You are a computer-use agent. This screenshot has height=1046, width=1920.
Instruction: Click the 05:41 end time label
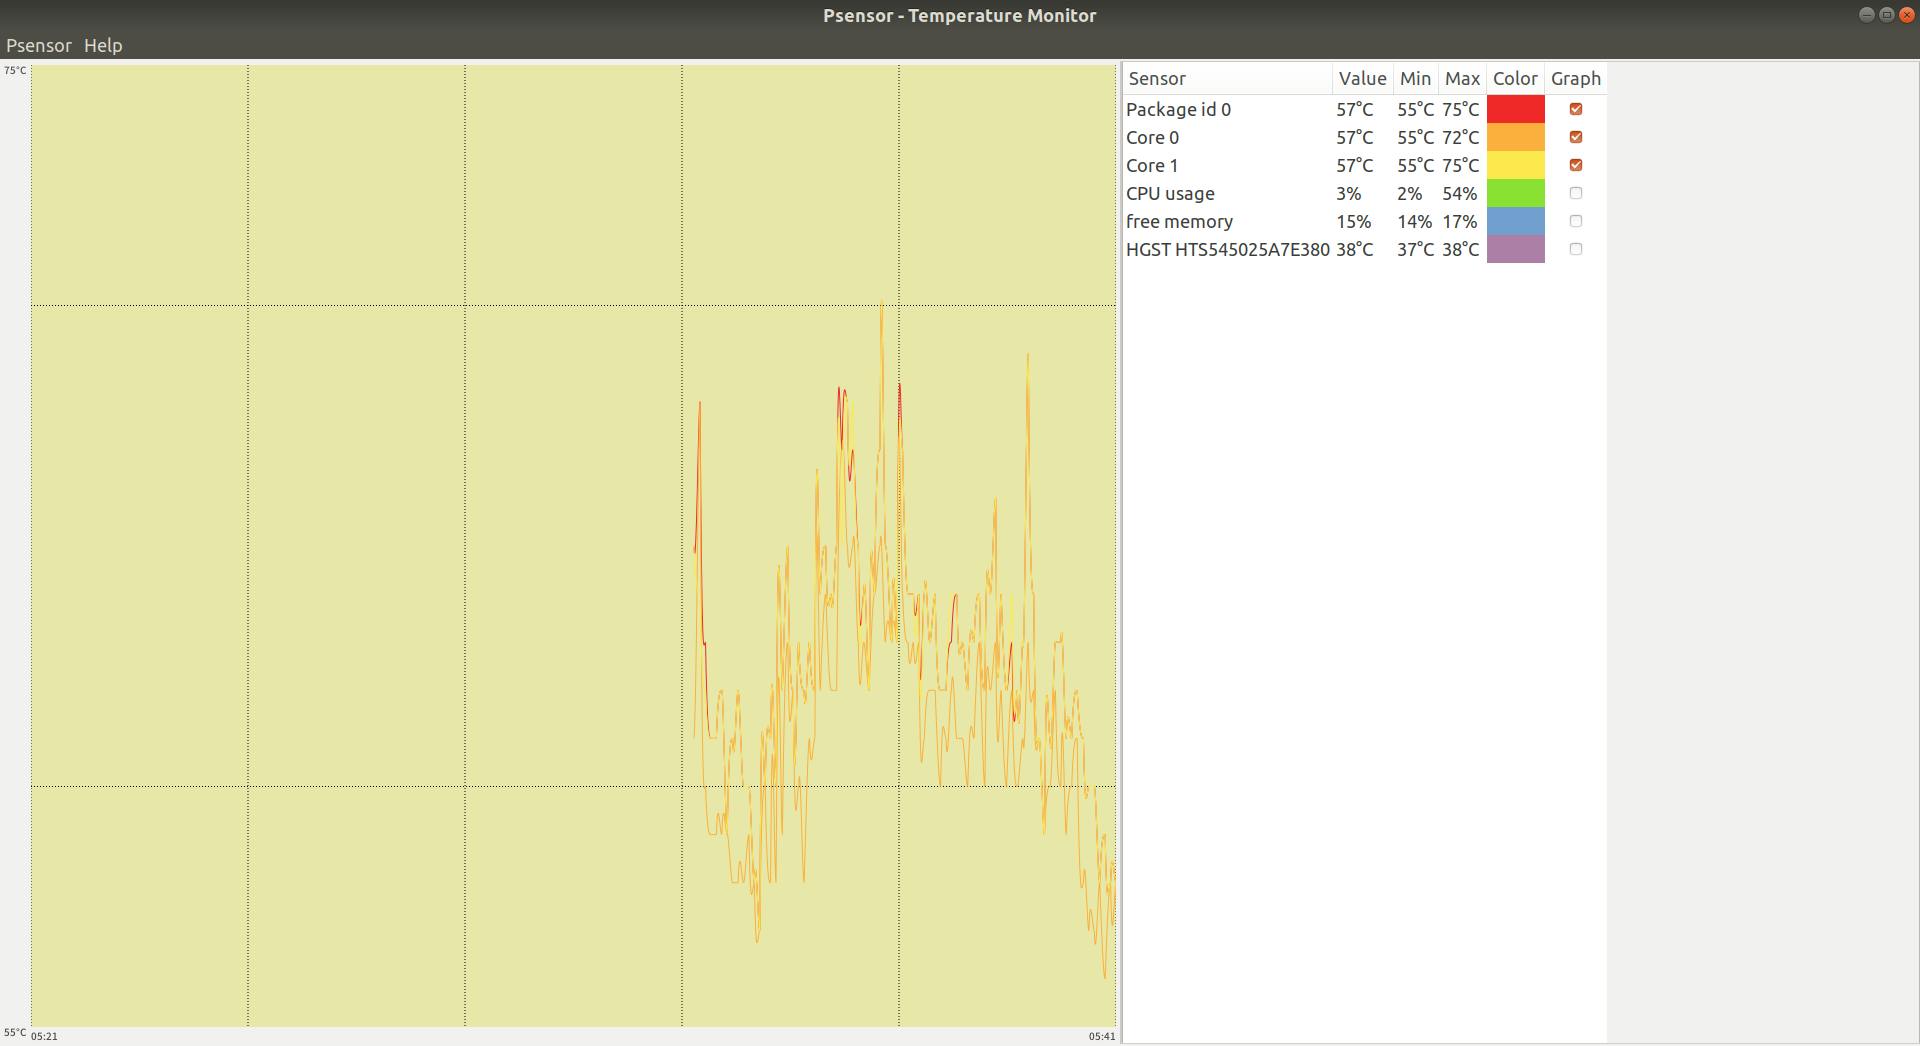(x=1102, y=1036)
